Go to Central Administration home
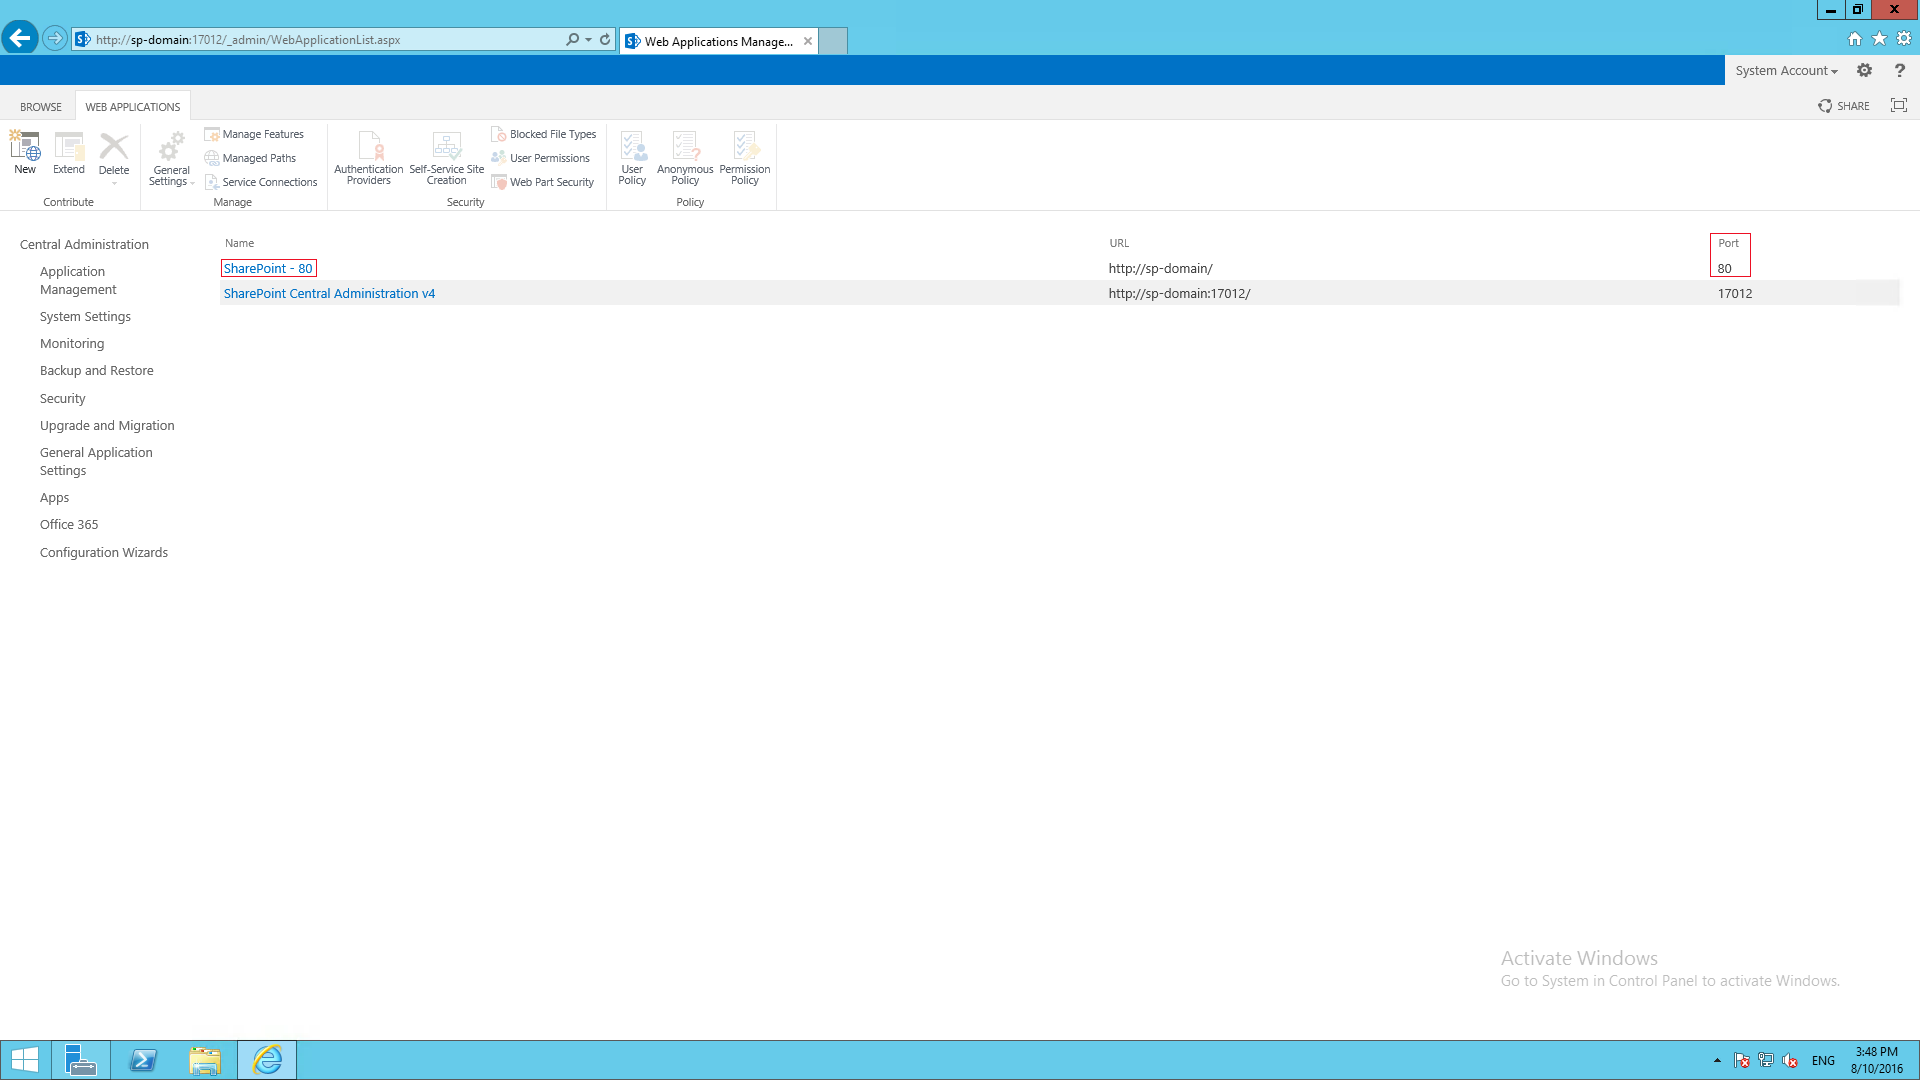The height and width of the screenshot is (1080, 1920). point(84,244)
